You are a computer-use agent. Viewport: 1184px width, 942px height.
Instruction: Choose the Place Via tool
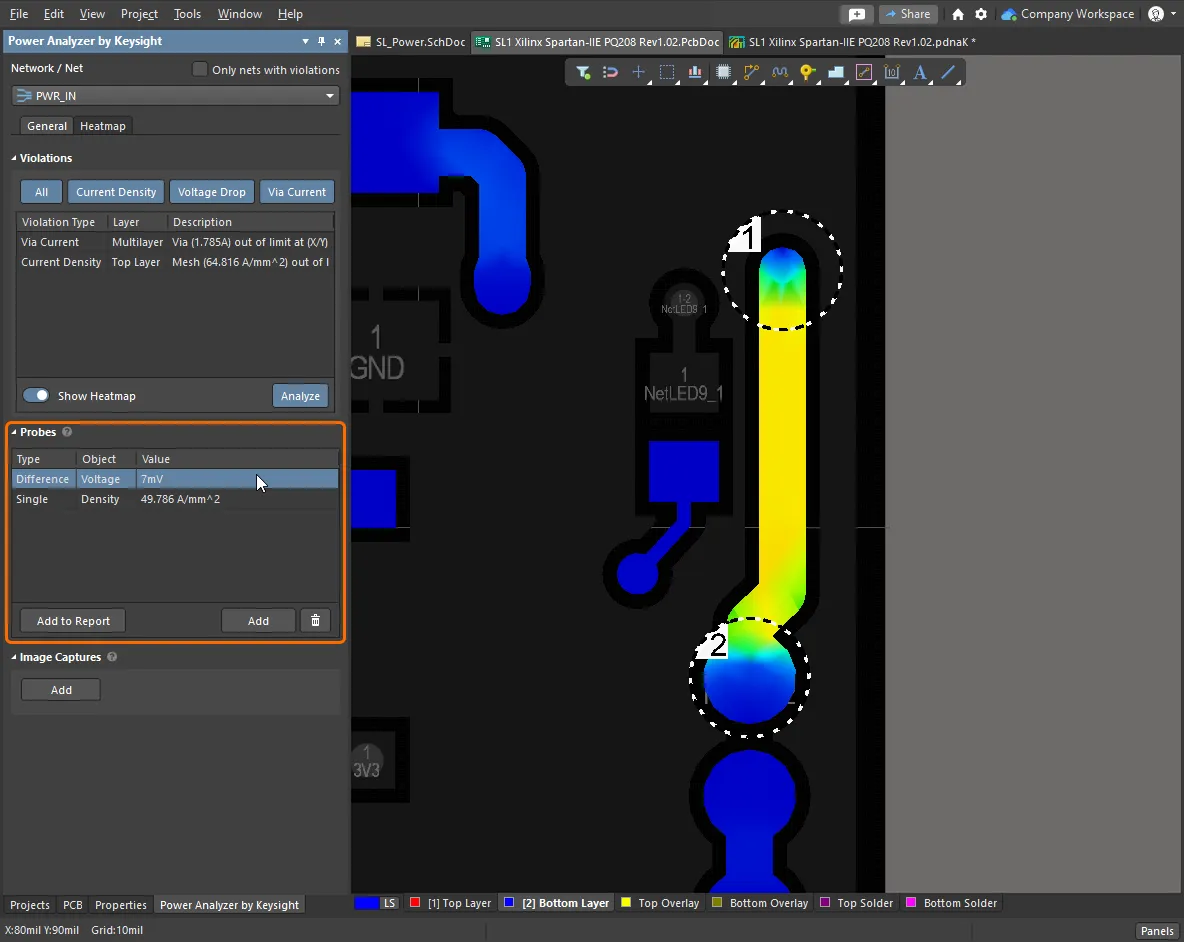[808, 72]
